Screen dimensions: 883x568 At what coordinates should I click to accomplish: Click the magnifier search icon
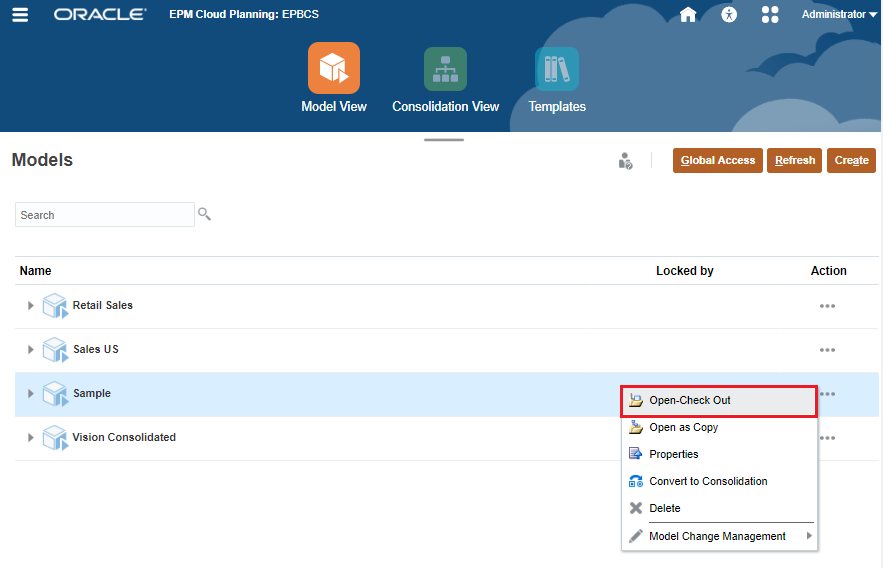click(204, 214)
